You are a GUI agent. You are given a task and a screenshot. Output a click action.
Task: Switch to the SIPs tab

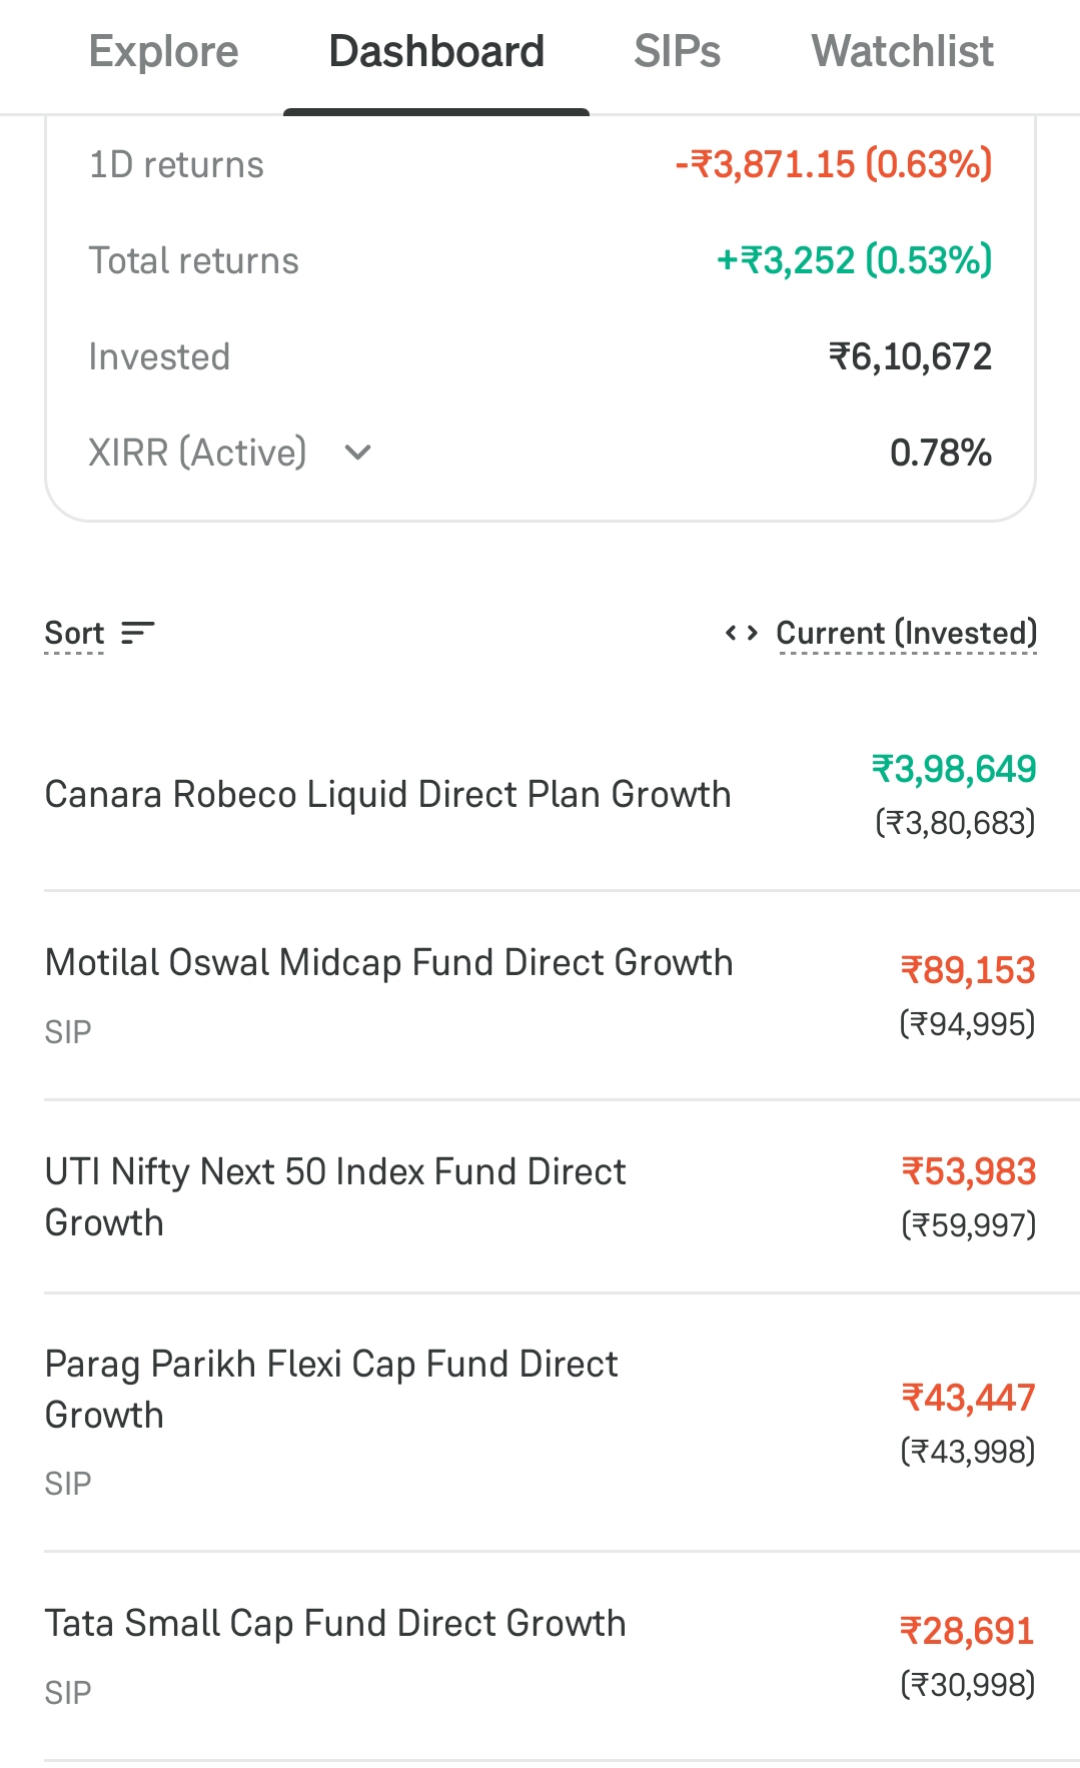(677, 52)
